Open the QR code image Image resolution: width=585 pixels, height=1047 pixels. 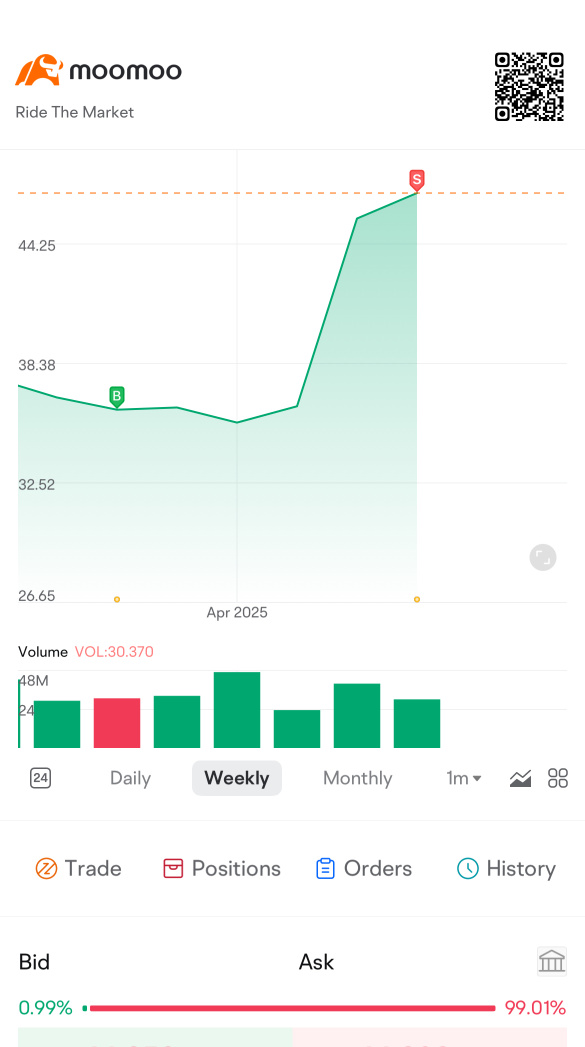(x=529, y=87)
